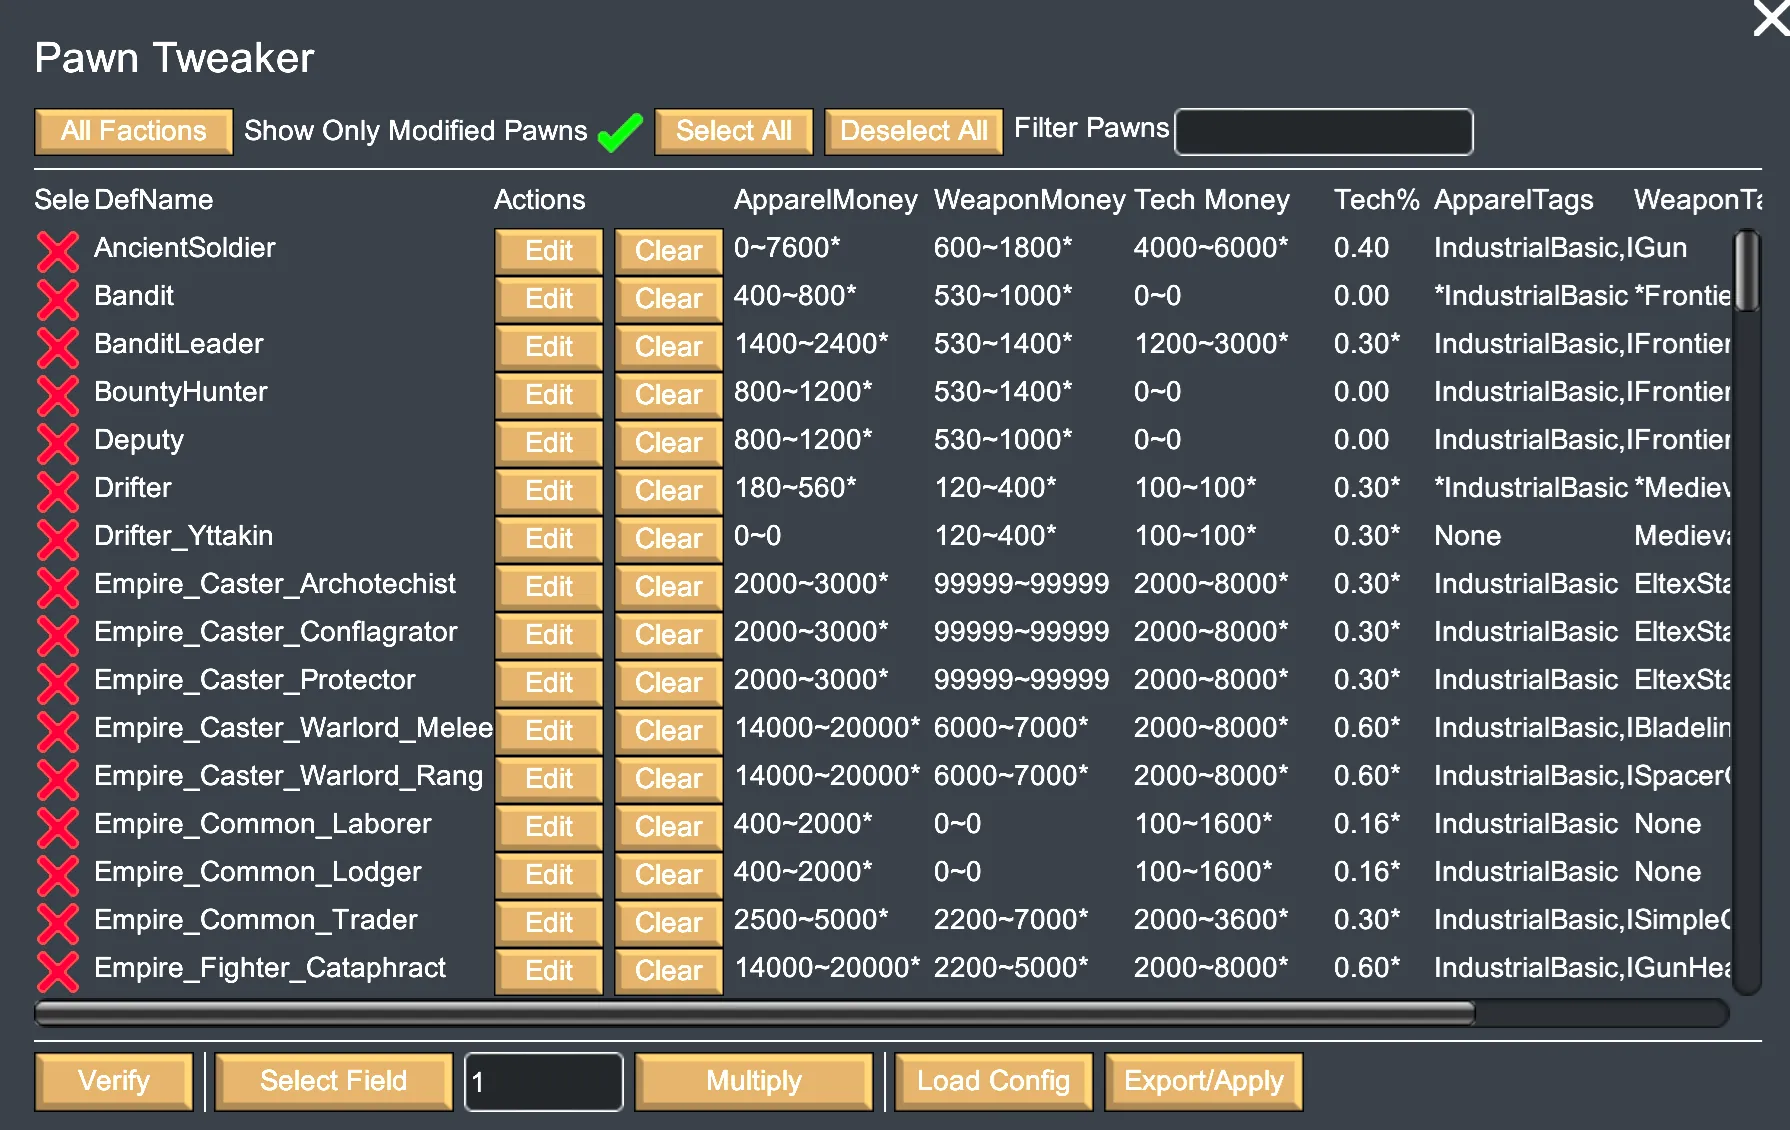1790x1130 pixels.
Task: Open the Select Field dropdown
Action: click(333, 1081)
